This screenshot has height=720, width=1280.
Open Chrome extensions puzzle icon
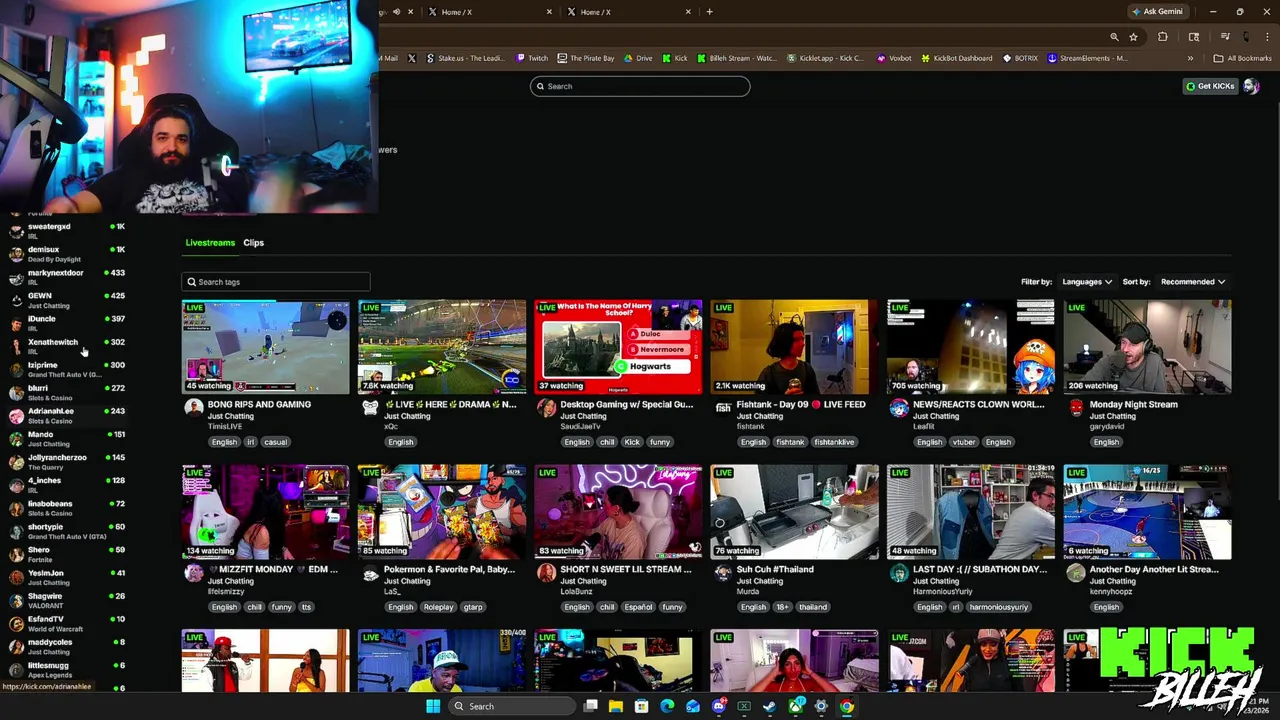coord(1163,37)
